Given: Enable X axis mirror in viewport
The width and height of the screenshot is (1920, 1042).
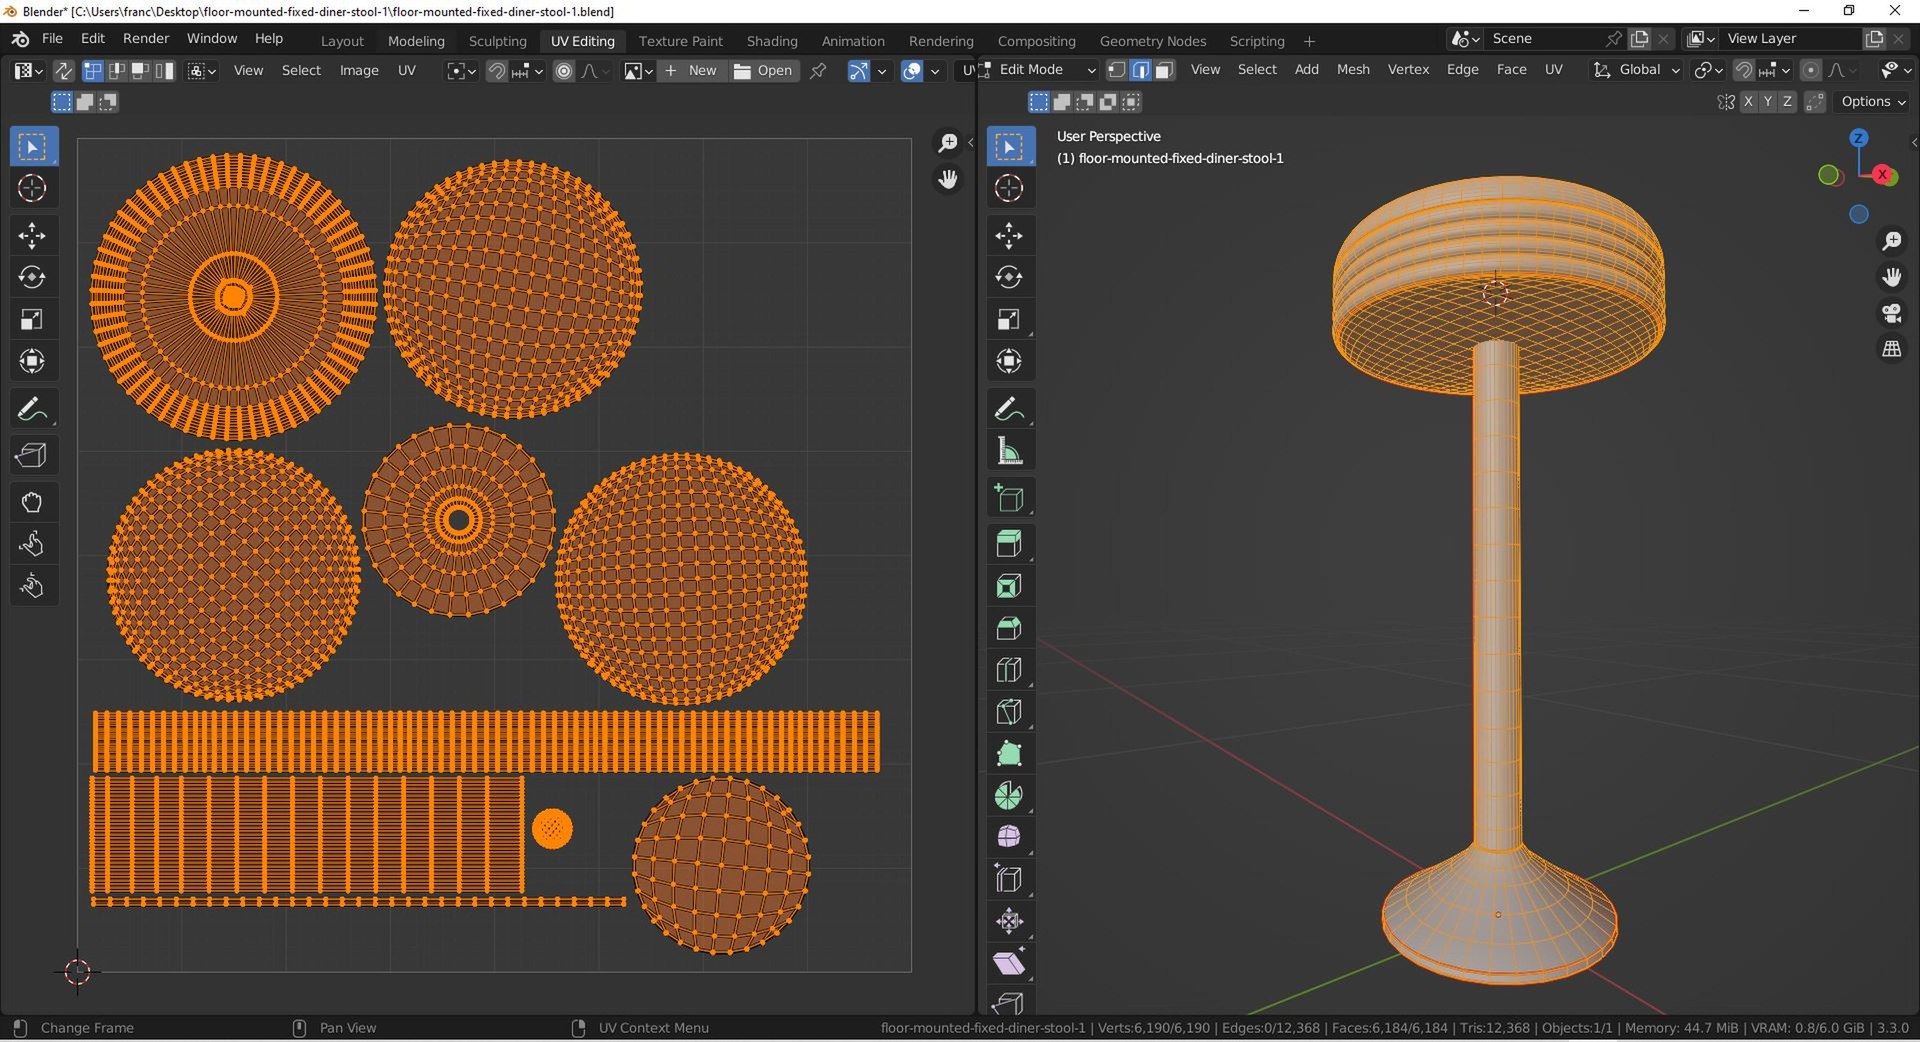Looking at the screenshot, I should 1748,102.
